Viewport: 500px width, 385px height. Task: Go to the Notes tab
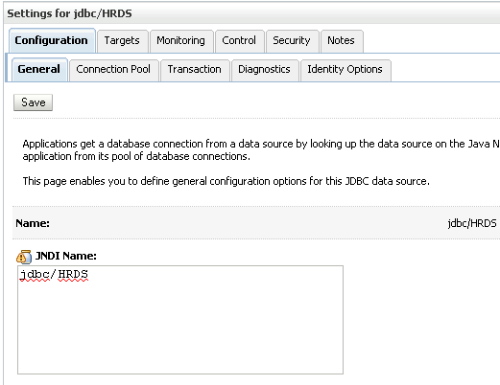(x=341, y=41)
